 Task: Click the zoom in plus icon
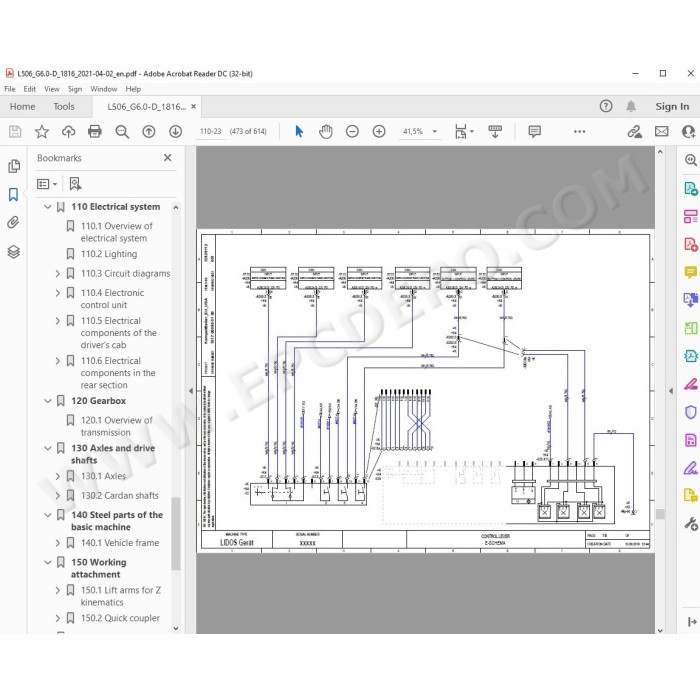pyautogui.click(x=379, y=131)
